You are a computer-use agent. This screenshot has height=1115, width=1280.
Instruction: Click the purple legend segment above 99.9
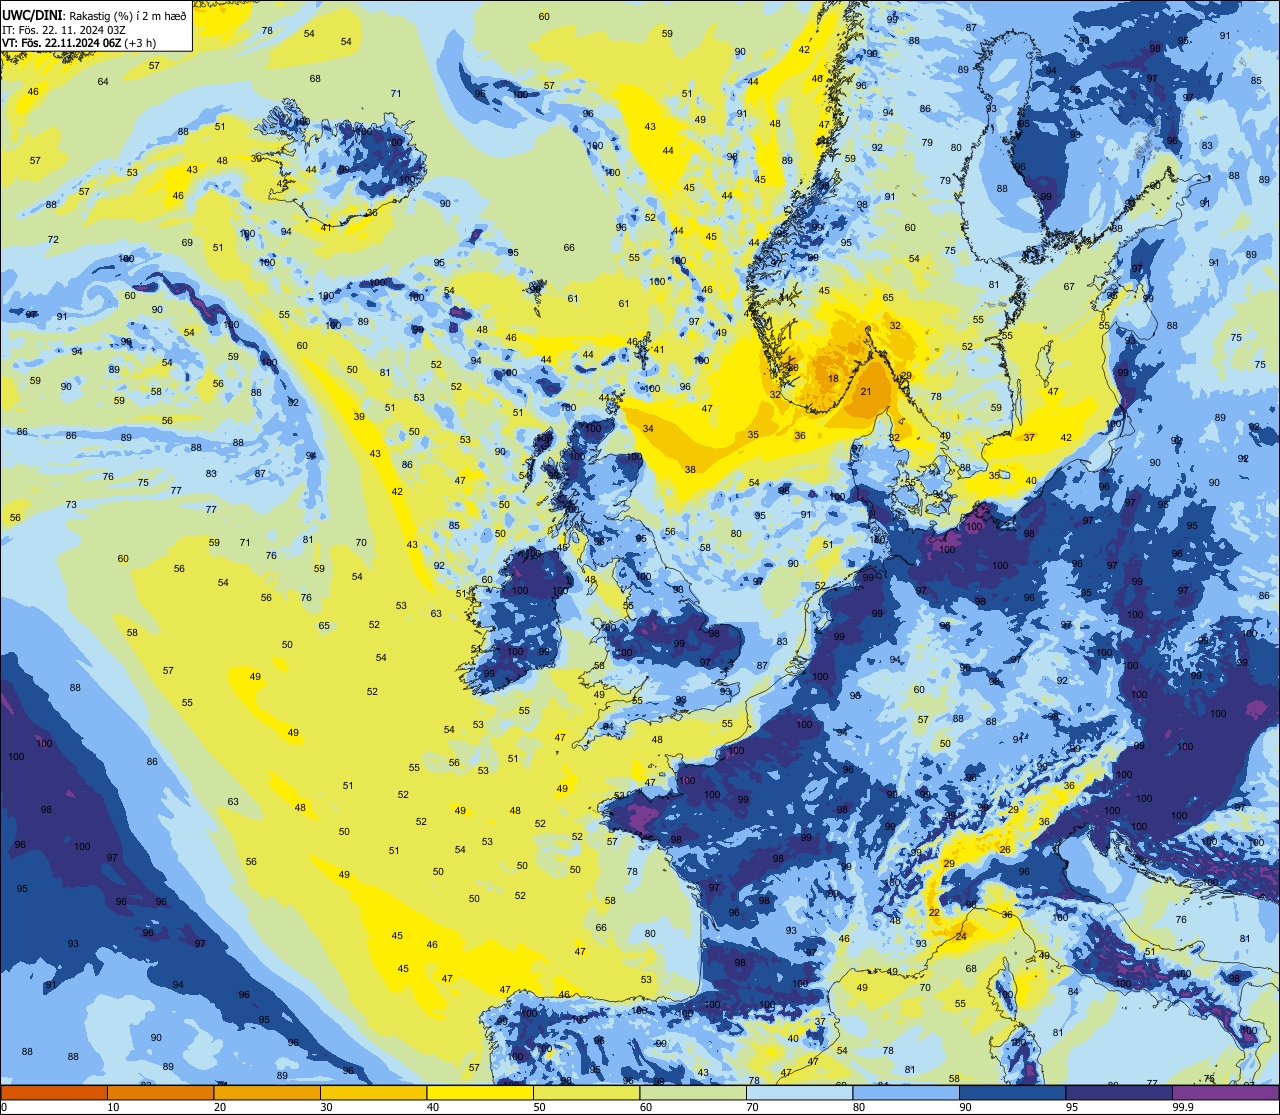tap(1225, 1092)
